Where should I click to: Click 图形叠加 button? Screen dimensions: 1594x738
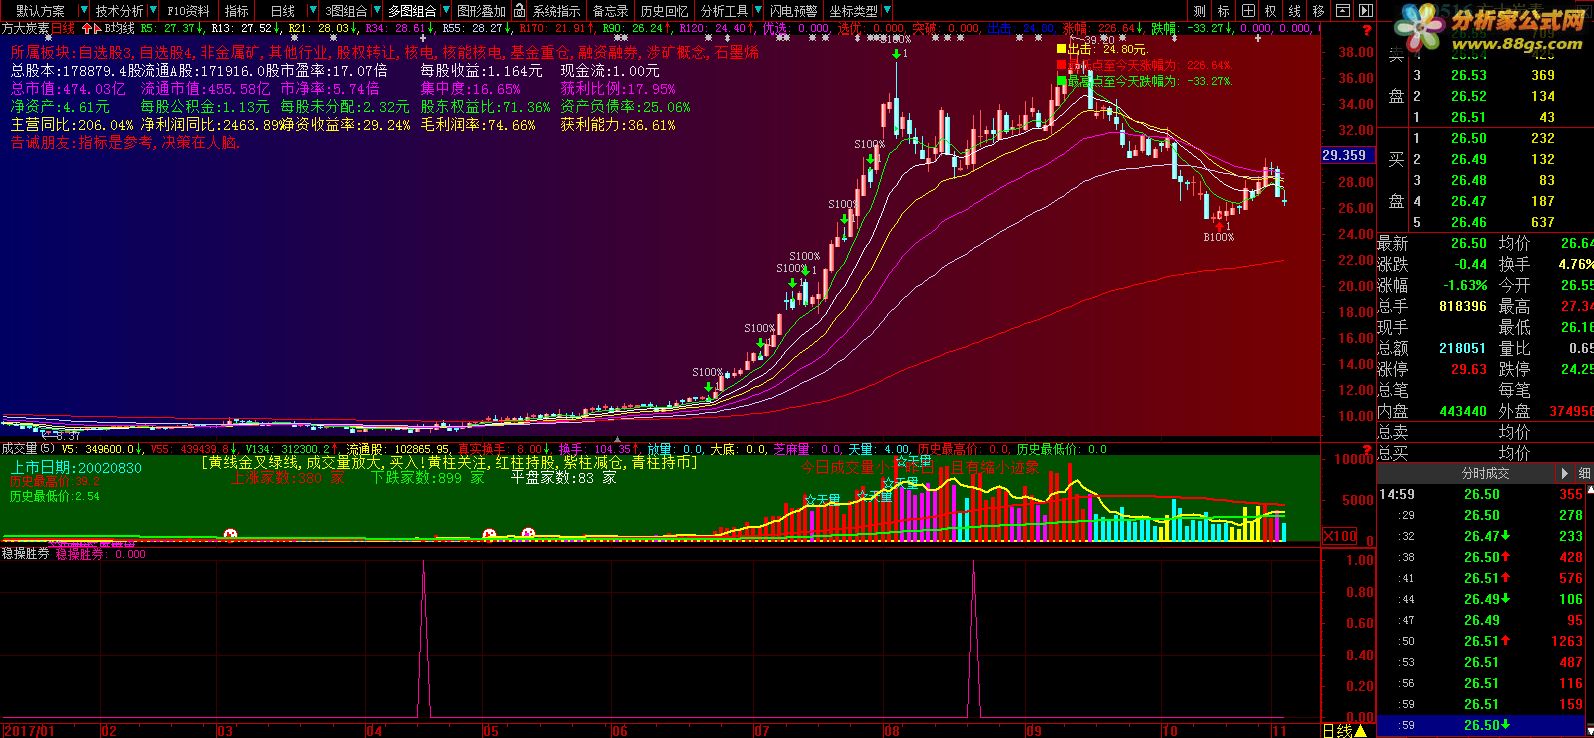point(482,11)
